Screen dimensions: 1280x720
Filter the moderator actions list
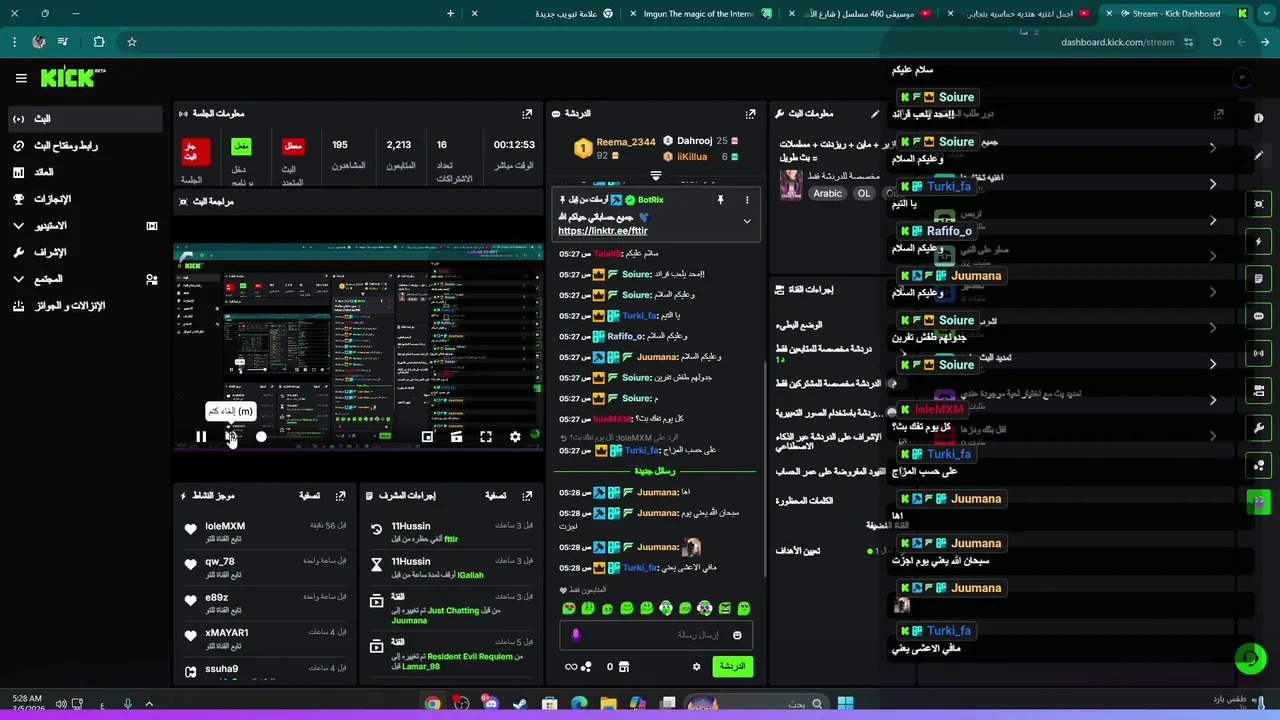496,495
